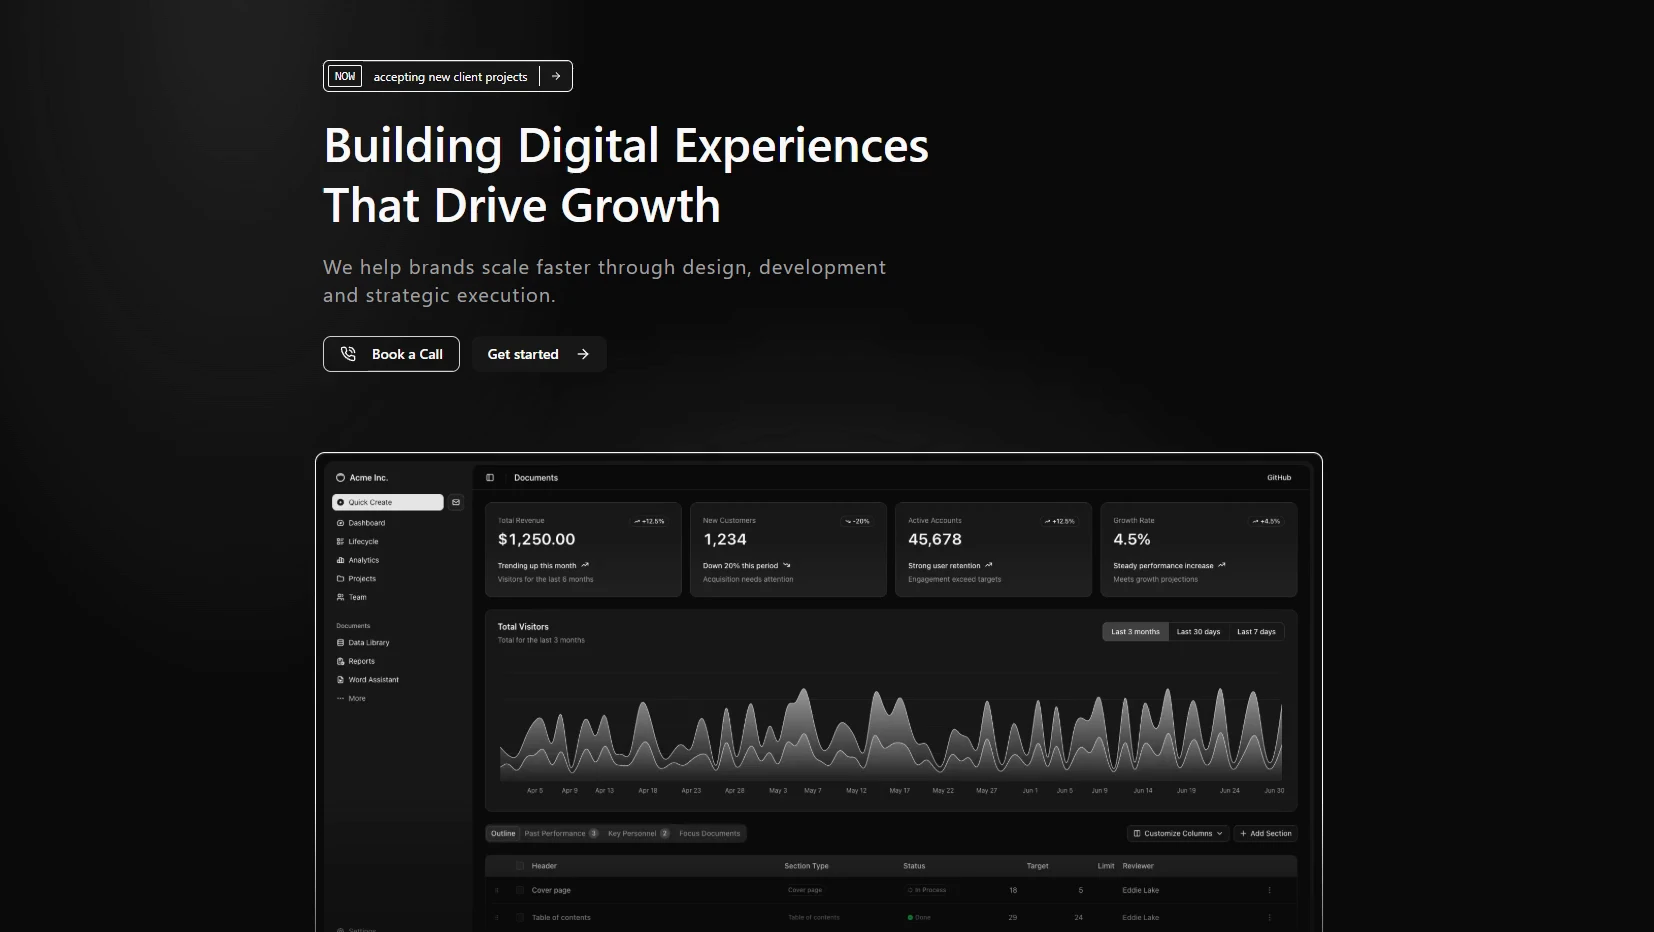
Task: Click the 'Done' status badge
Action: pyautogui.click(x=919, y=917)
